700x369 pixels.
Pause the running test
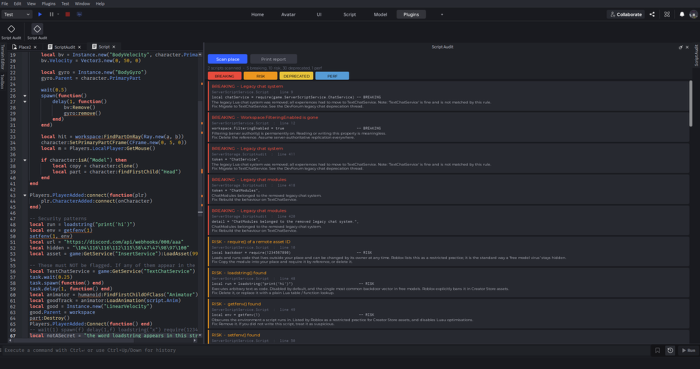51,14
